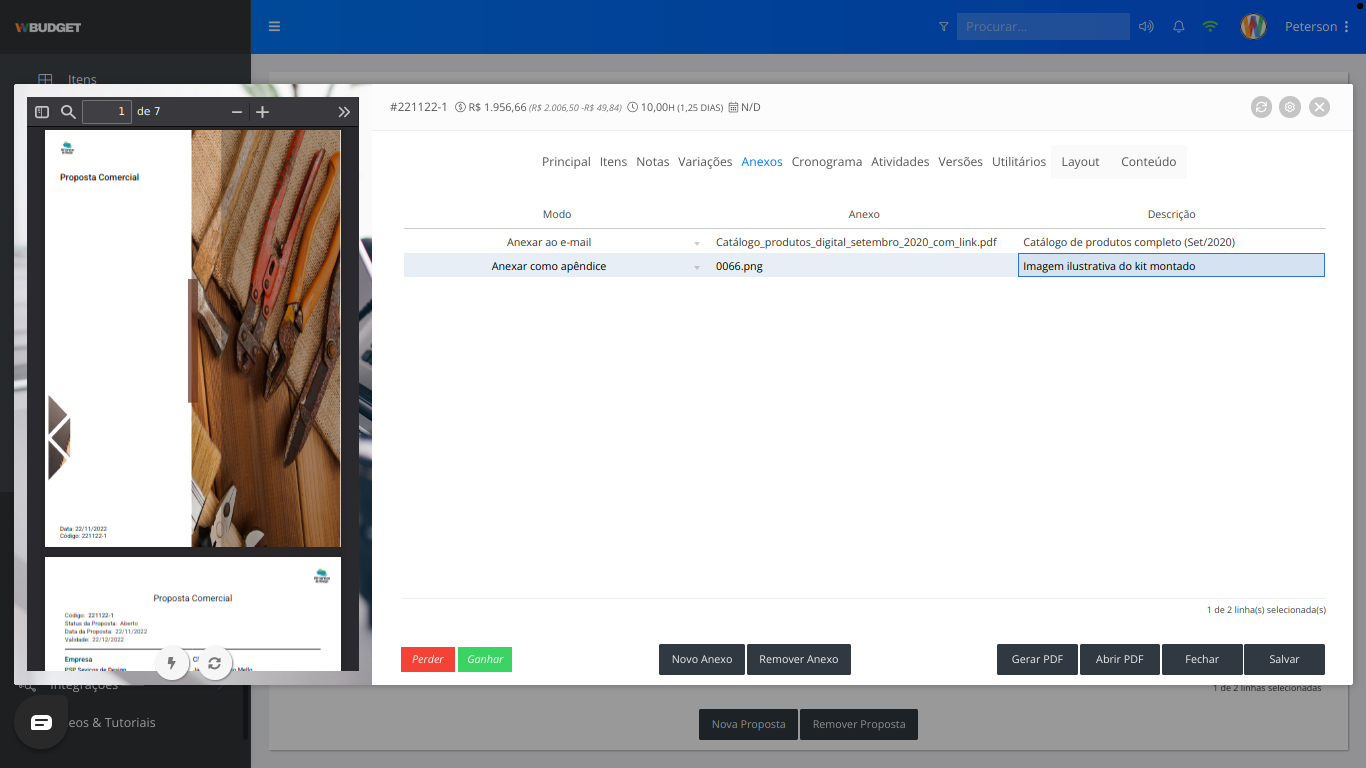Switch to the Atividades tab
The image size is (1366, 768).
tap(900, 162)
